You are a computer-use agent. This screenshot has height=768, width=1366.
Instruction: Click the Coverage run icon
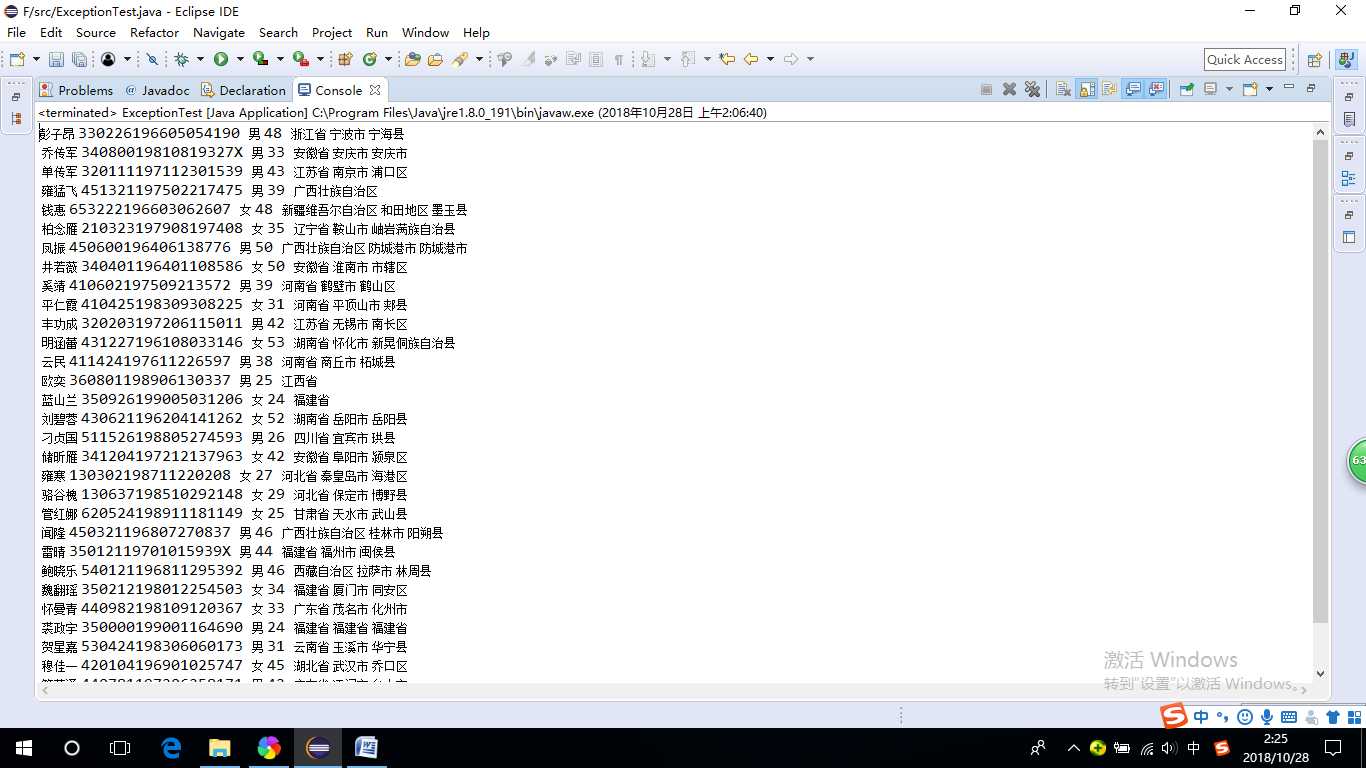click(x=260, y=59)
